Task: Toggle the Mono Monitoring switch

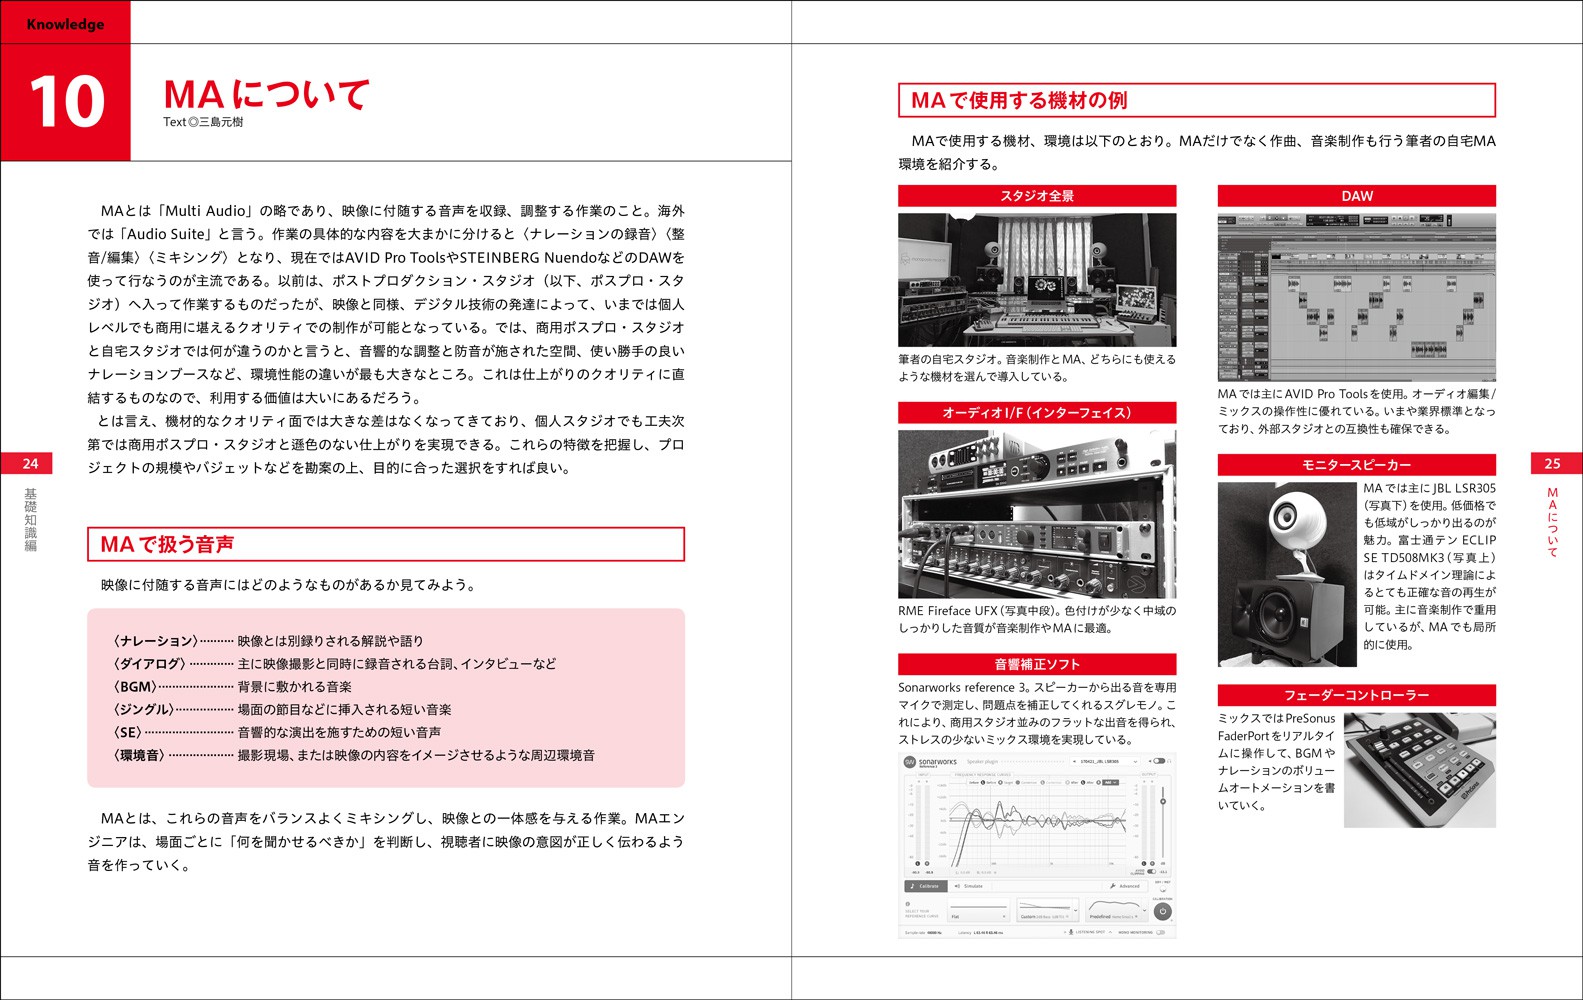Action: coord(1160,932)
